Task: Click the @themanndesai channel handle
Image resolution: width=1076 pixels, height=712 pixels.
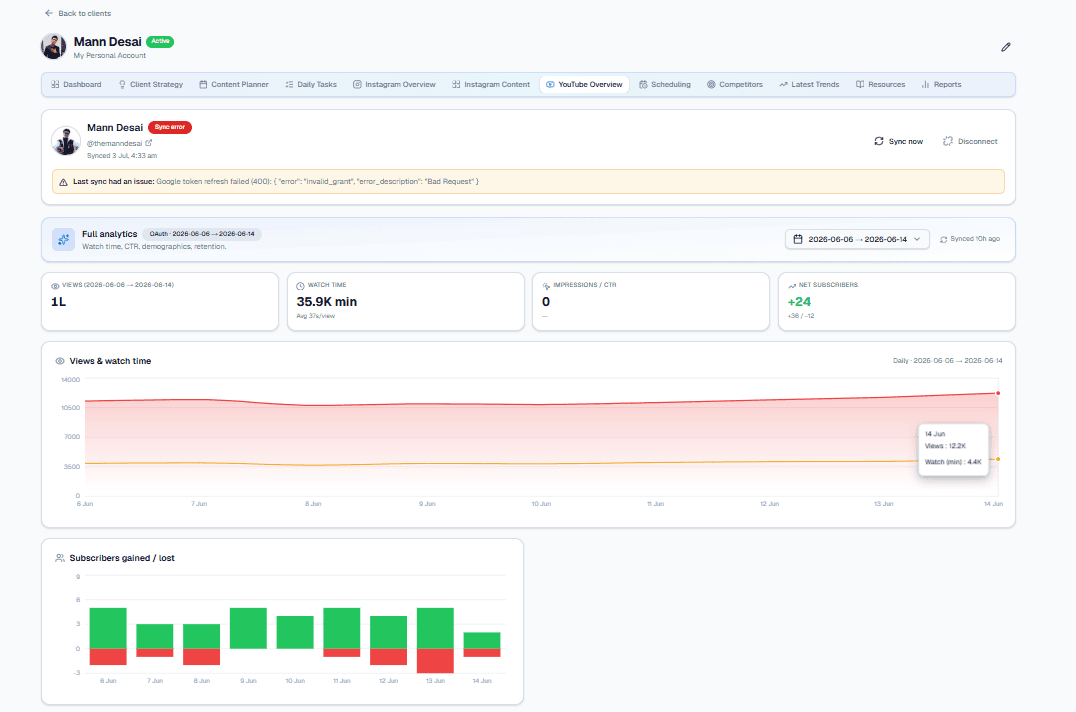Action: [x=114, y=143]
